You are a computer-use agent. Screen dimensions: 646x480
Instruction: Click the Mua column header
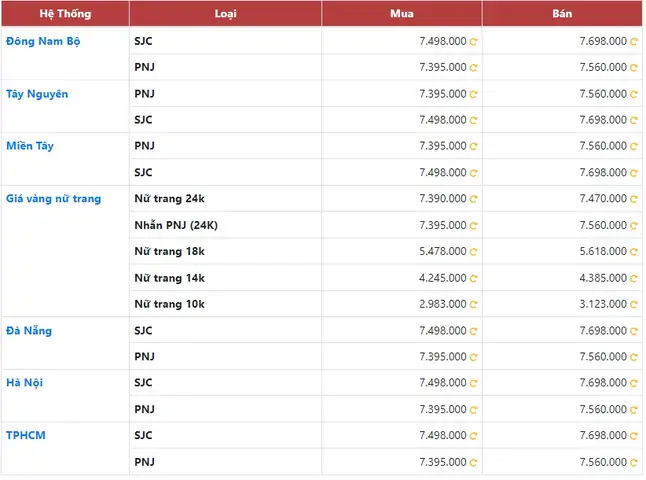pos(402,14)
